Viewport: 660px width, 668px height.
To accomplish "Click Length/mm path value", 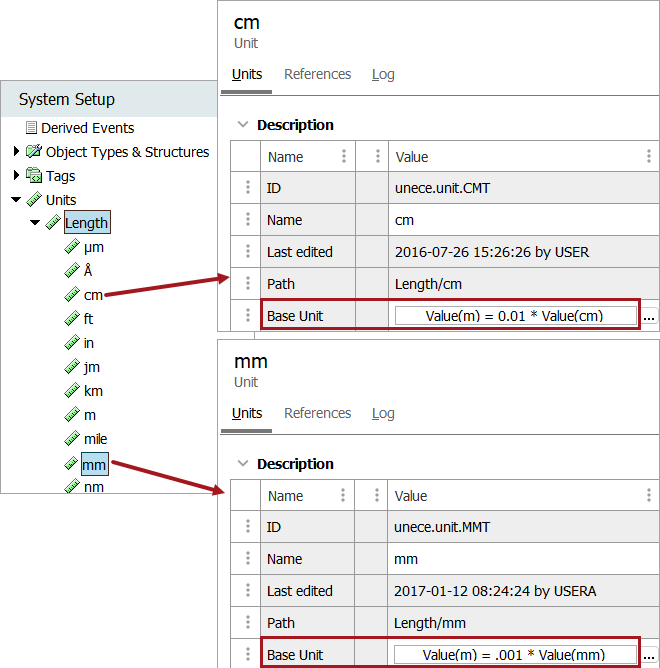I will click(x=429, y=623).
